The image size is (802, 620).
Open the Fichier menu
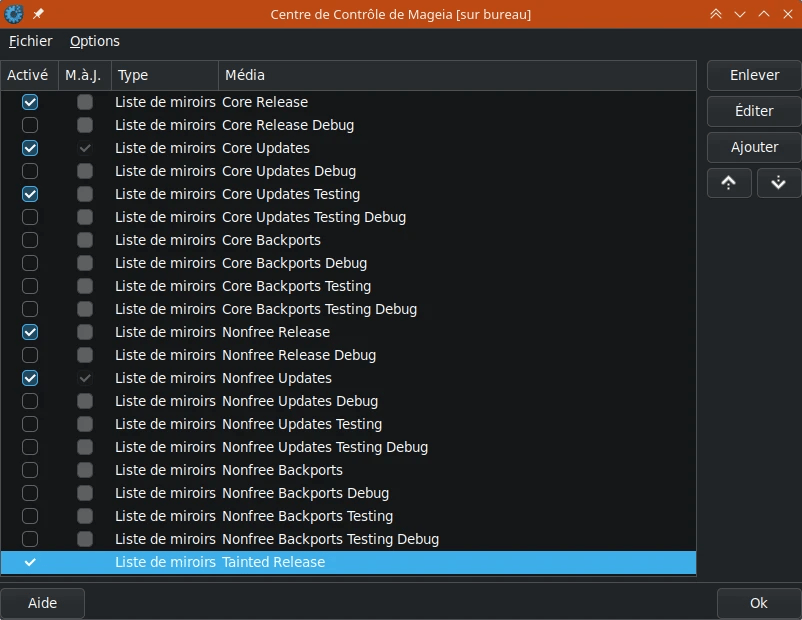(x=31, y=41)
